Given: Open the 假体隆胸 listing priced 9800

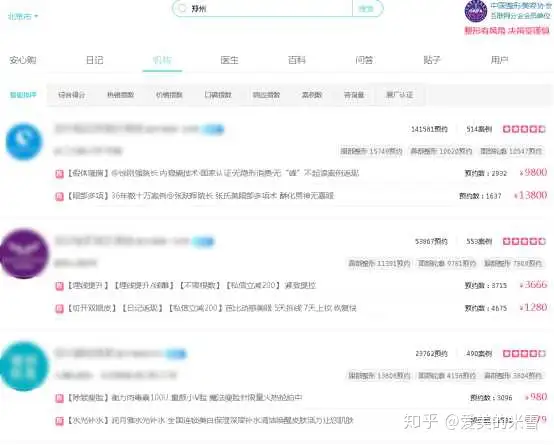Looking at the screenshot, I should pos(213,173).
